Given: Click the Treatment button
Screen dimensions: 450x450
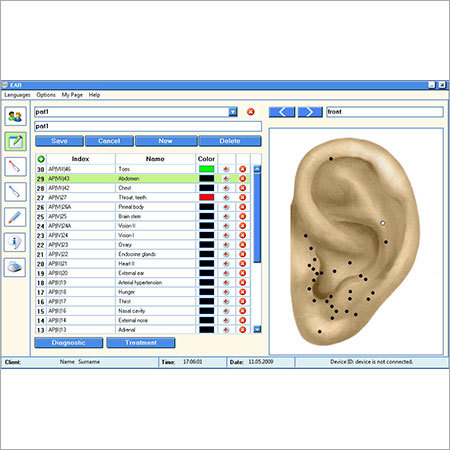Looking at the screenshot, I should (141, 343).
